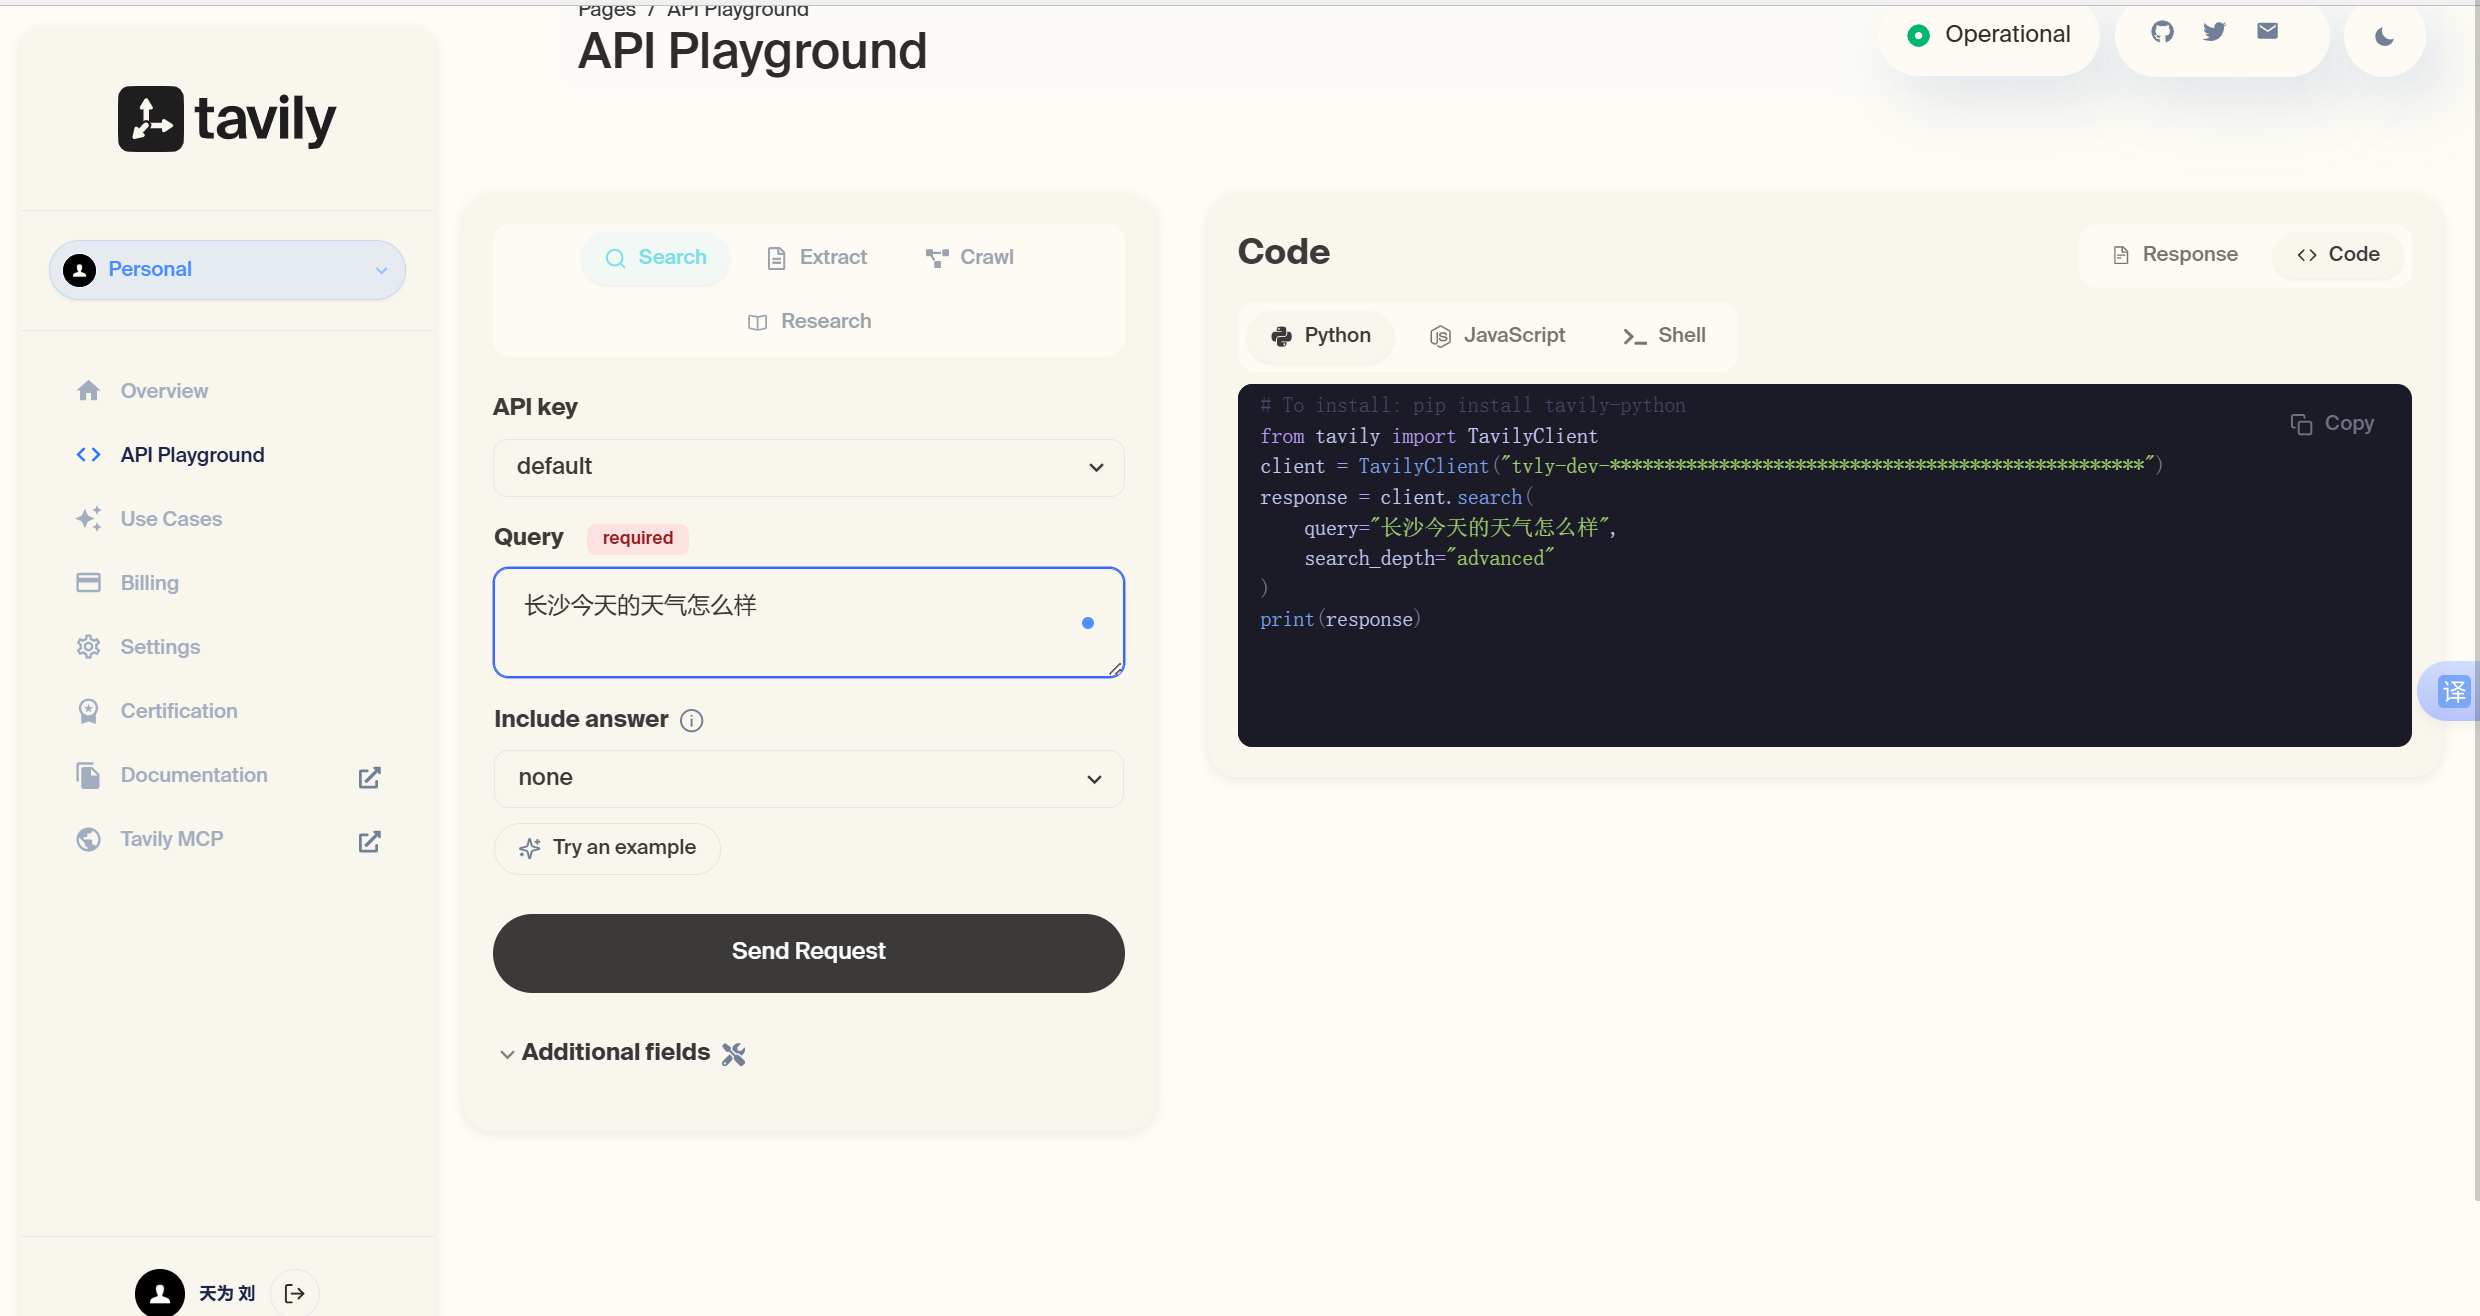This screenshot has height=1316, width=2480.
Task: Click the Try an example button
Action: [x=607, y=848]
